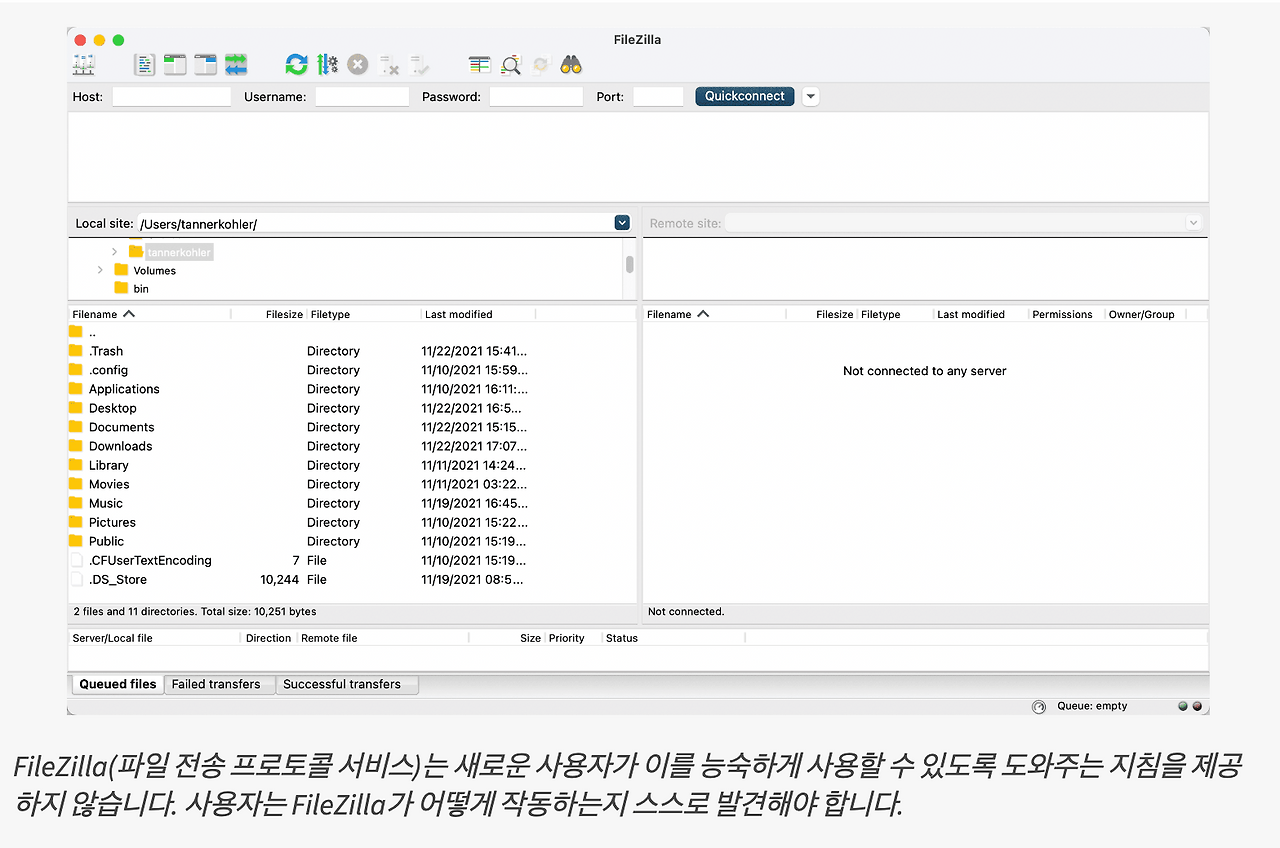Sort remote list by Filename column
The width and height of the screenshot is (1280, 848).
(x=714, y=314)
